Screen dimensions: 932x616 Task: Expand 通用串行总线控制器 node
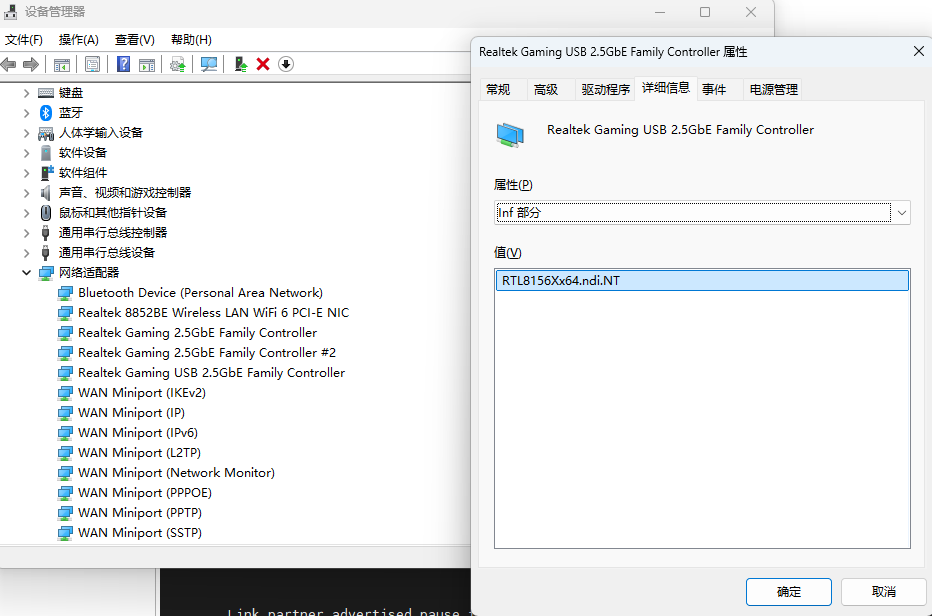click(26, 232)
